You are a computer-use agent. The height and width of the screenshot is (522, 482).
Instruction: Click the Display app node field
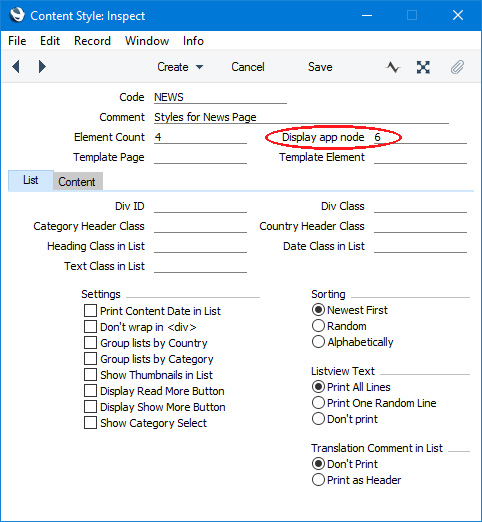click(x=420, y=137)
